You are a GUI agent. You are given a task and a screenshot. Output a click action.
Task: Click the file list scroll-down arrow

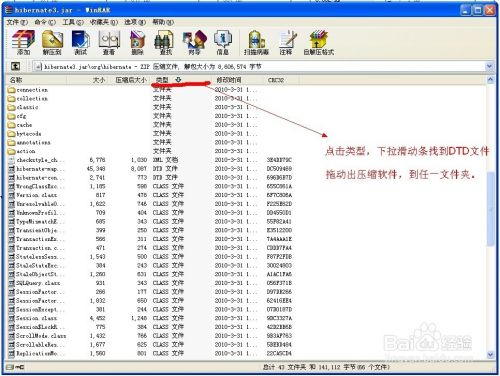pyautogui.click(x=490, y=355)
